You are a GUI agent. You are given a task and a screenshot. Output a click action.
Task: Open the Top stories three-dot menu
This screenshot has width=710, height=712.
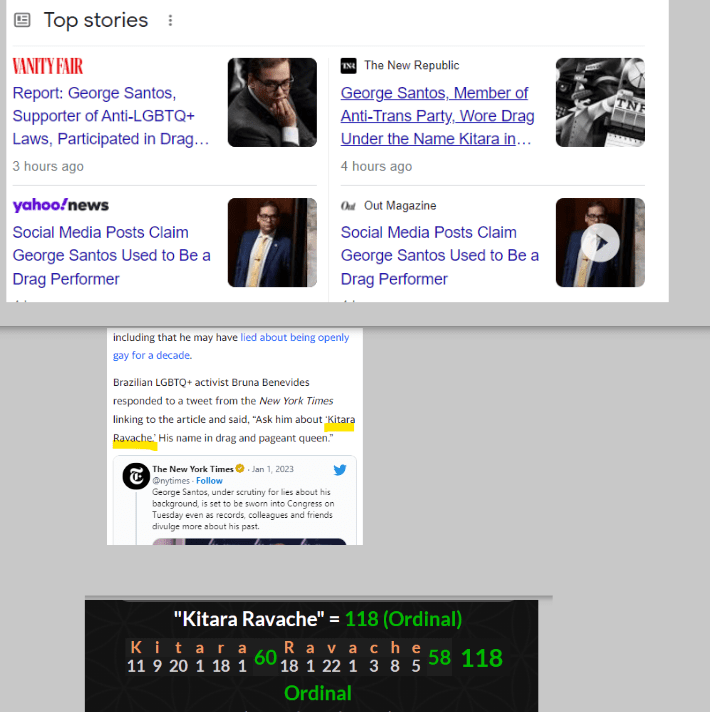click(x=170, y=21)
